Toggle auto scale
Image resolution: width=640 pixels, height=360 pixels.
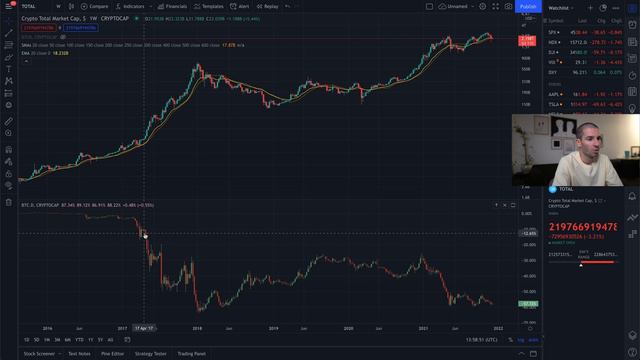click(533, 340)
